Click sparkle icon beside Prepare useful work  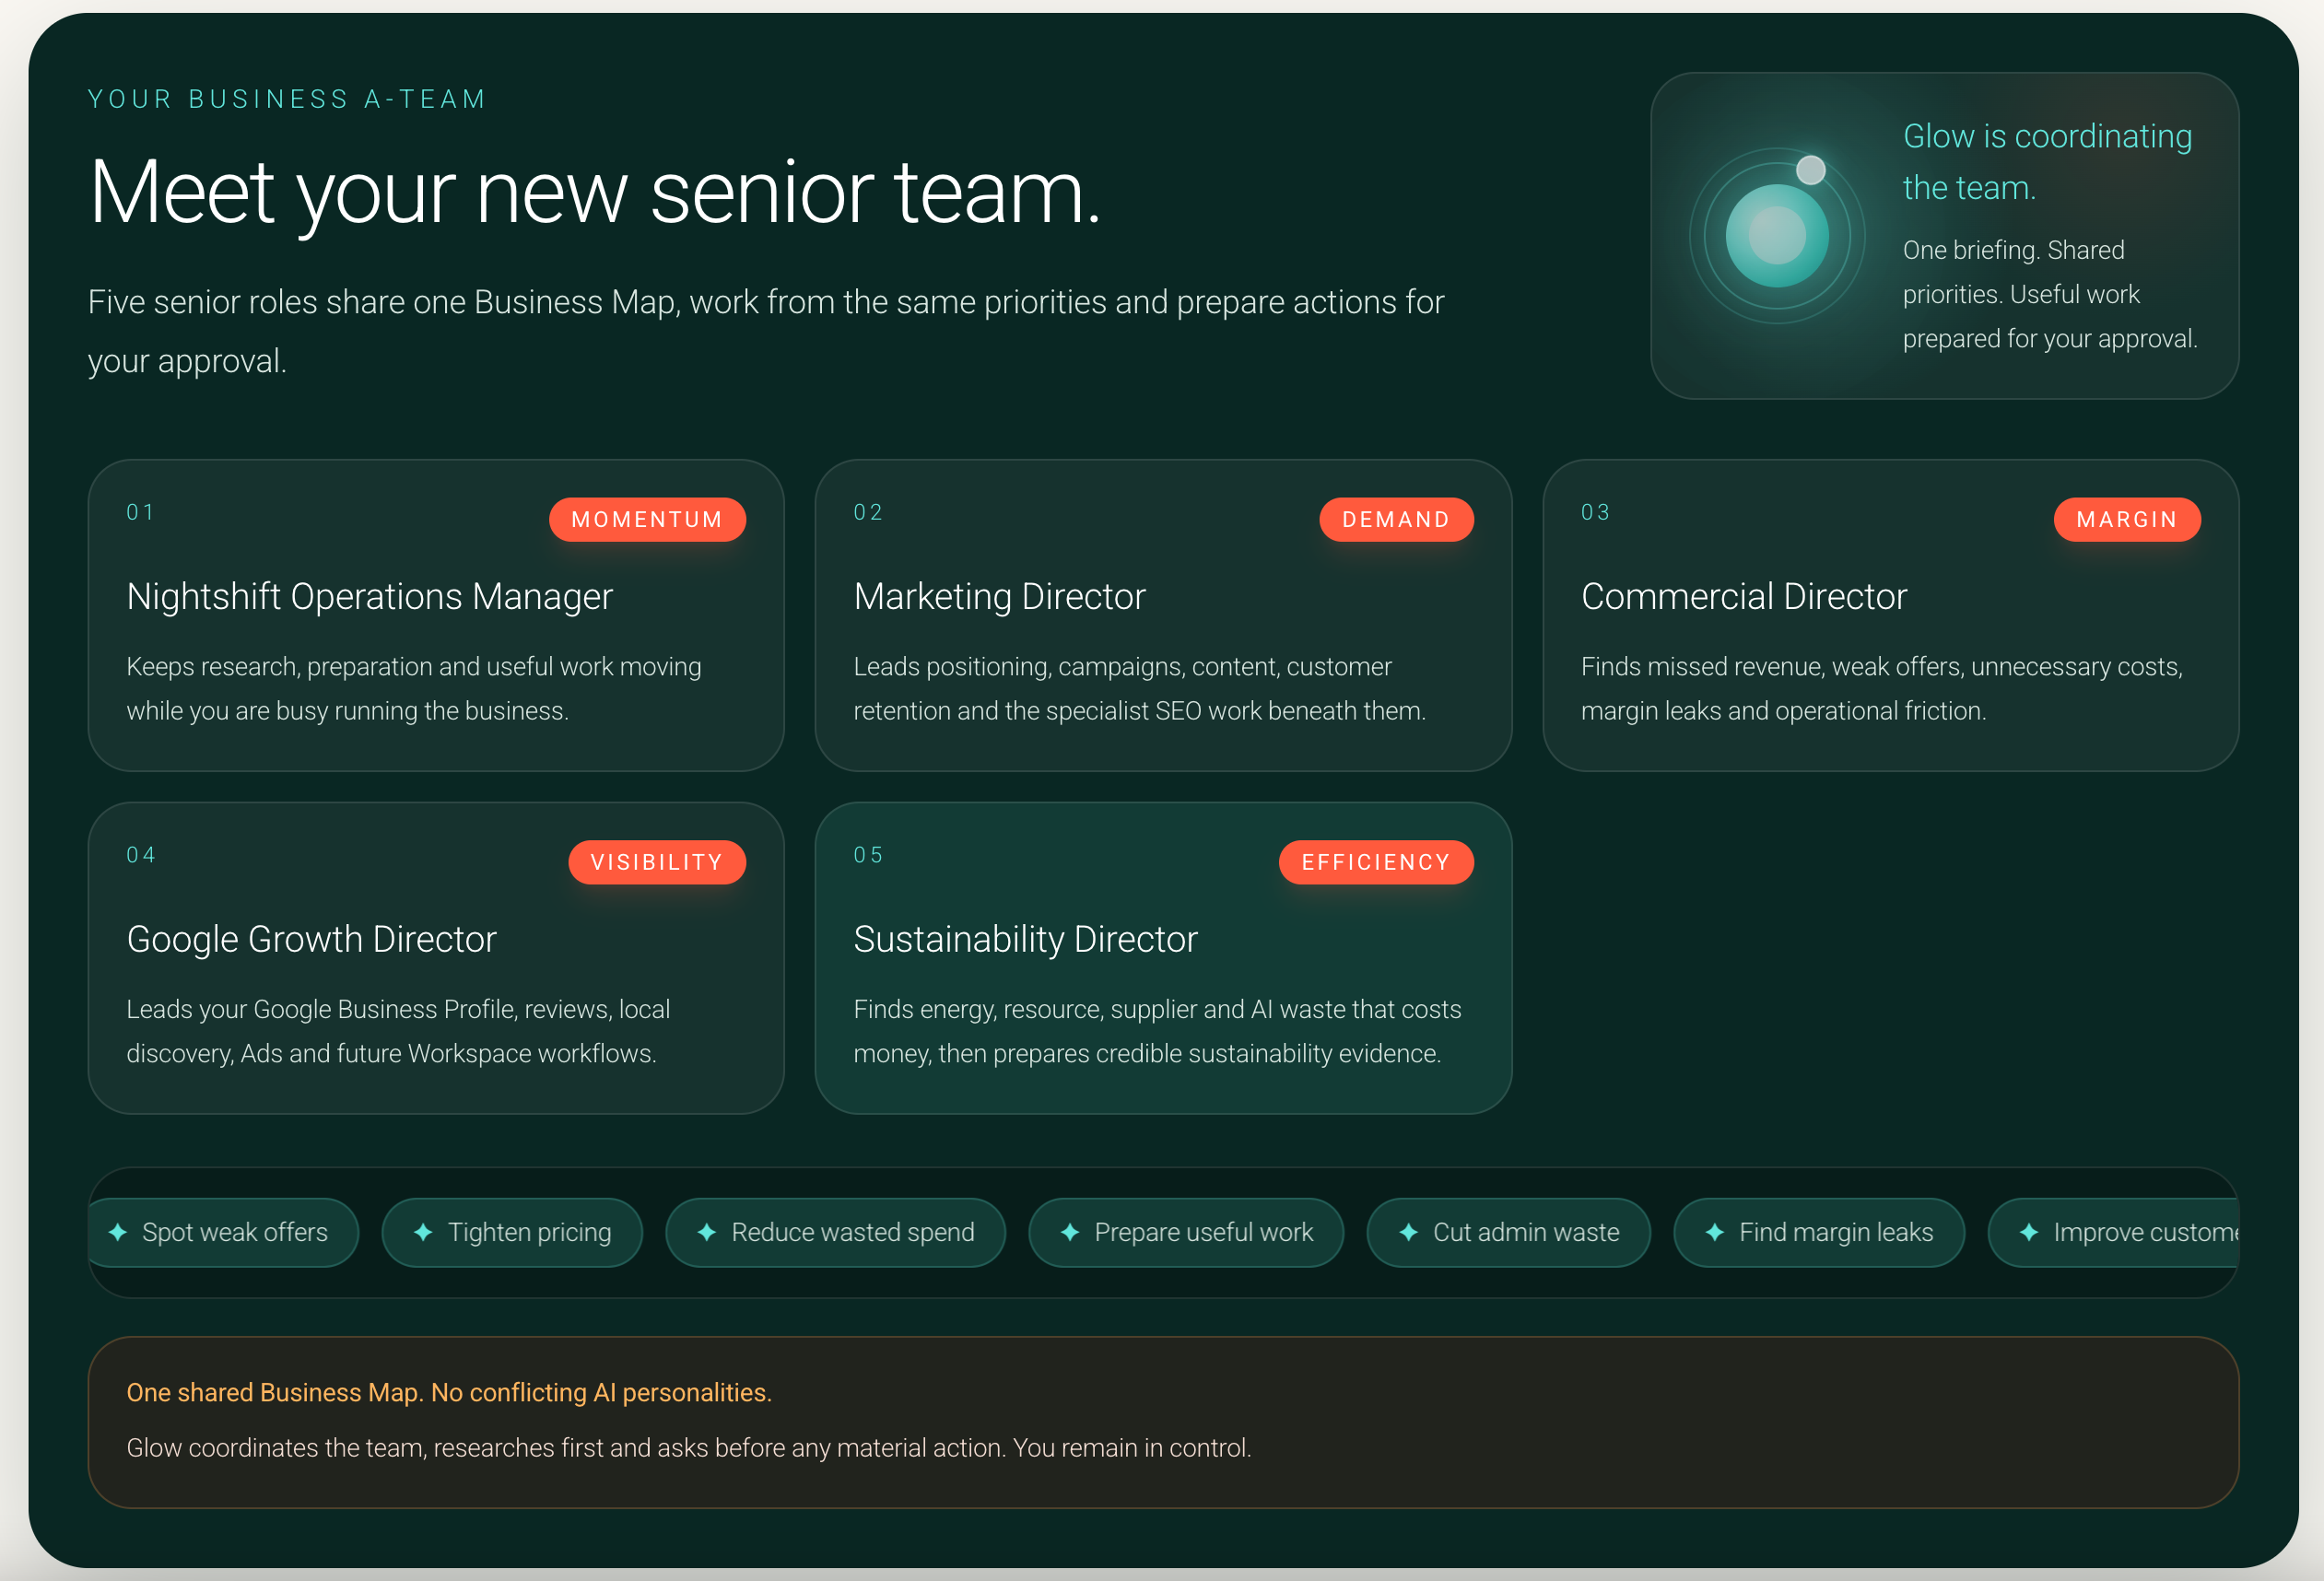(x=1070, y=1232)
